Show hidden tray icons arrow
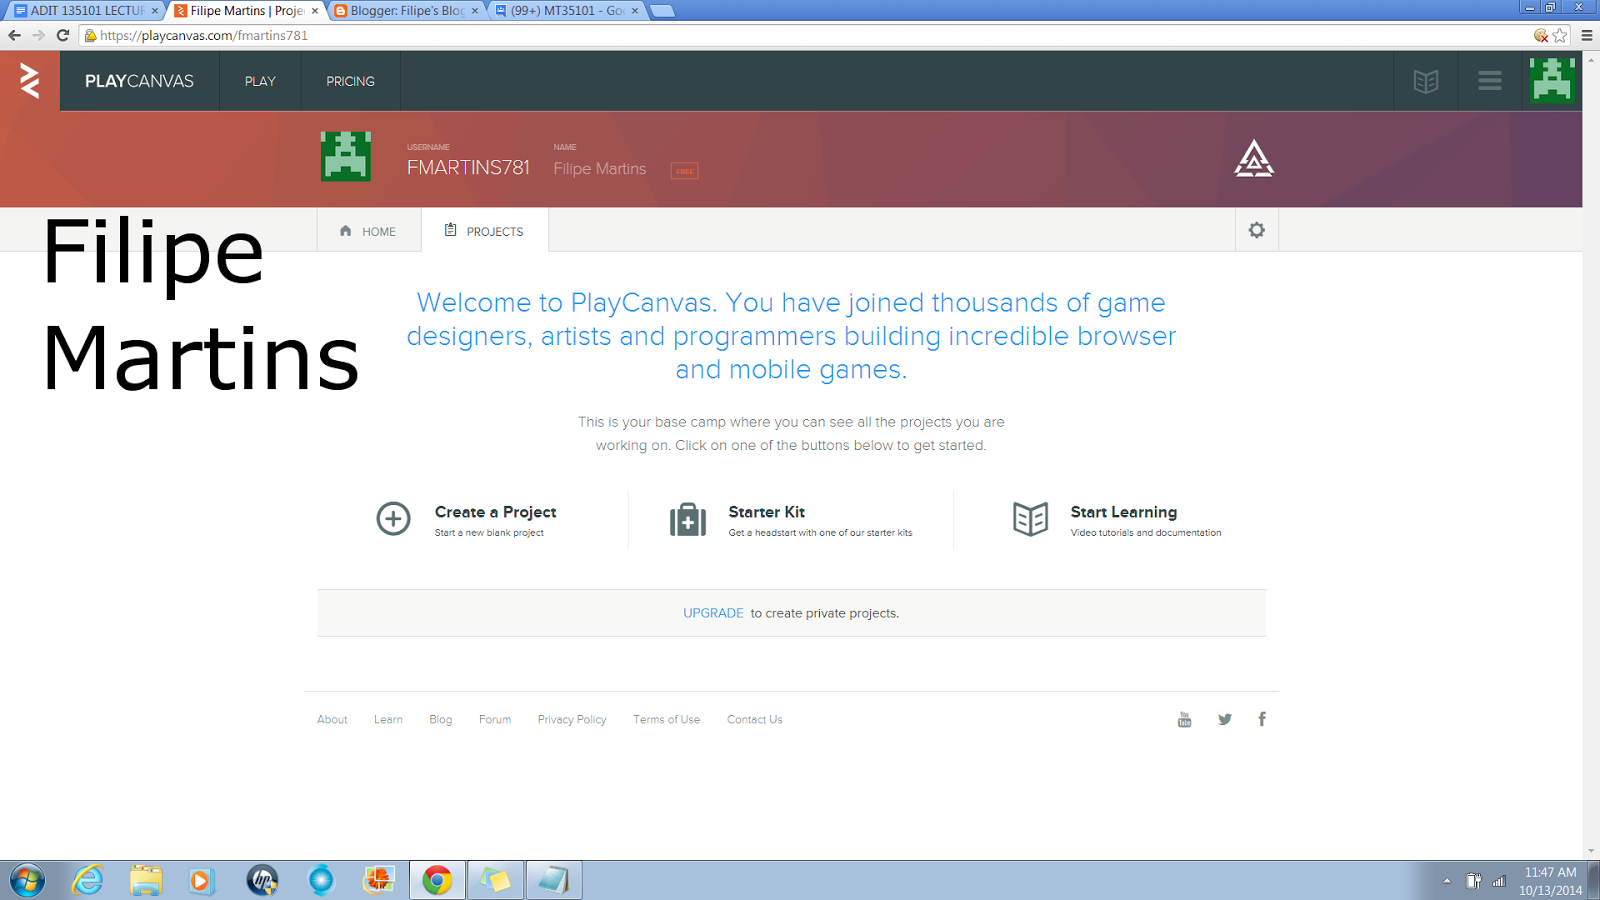The image size is (1600, 900). [x=1446, y=881]
